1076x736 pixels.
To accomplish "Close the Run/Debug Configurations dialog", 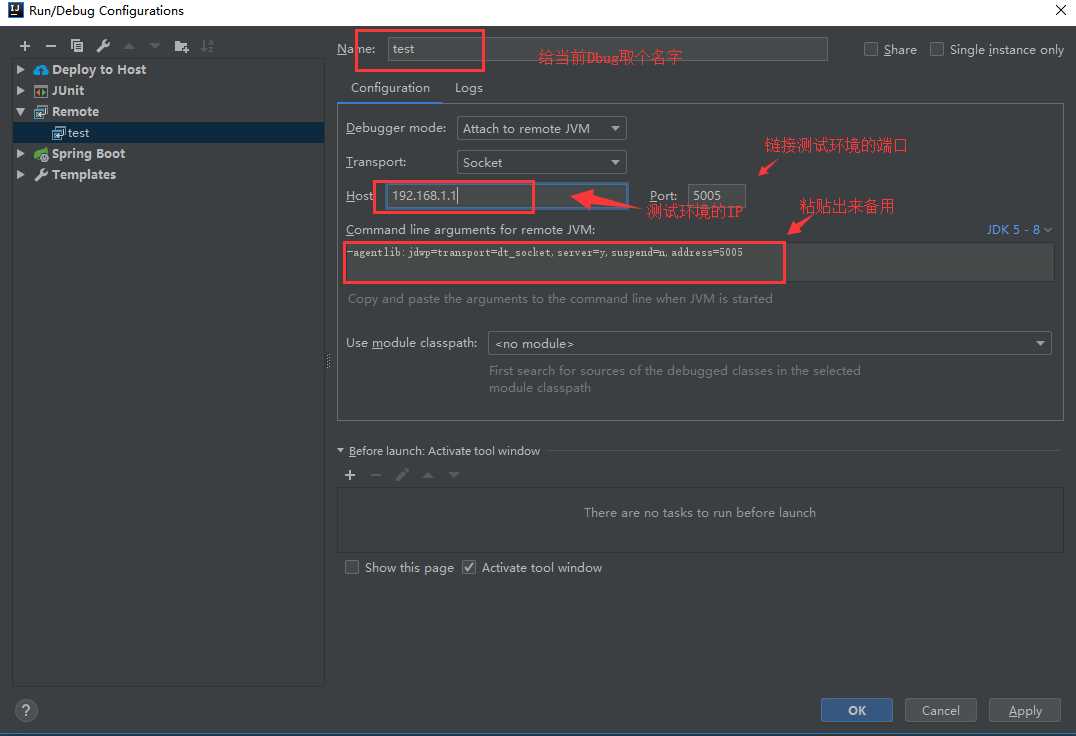I will tap(1060, 10).
